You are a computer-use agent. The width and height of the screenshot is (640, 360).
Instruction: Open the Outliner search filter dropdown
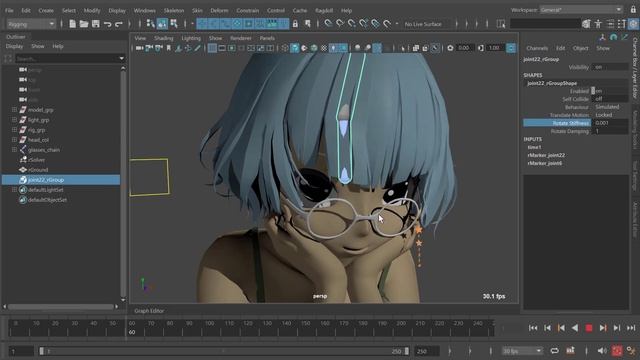pos(121,58)
